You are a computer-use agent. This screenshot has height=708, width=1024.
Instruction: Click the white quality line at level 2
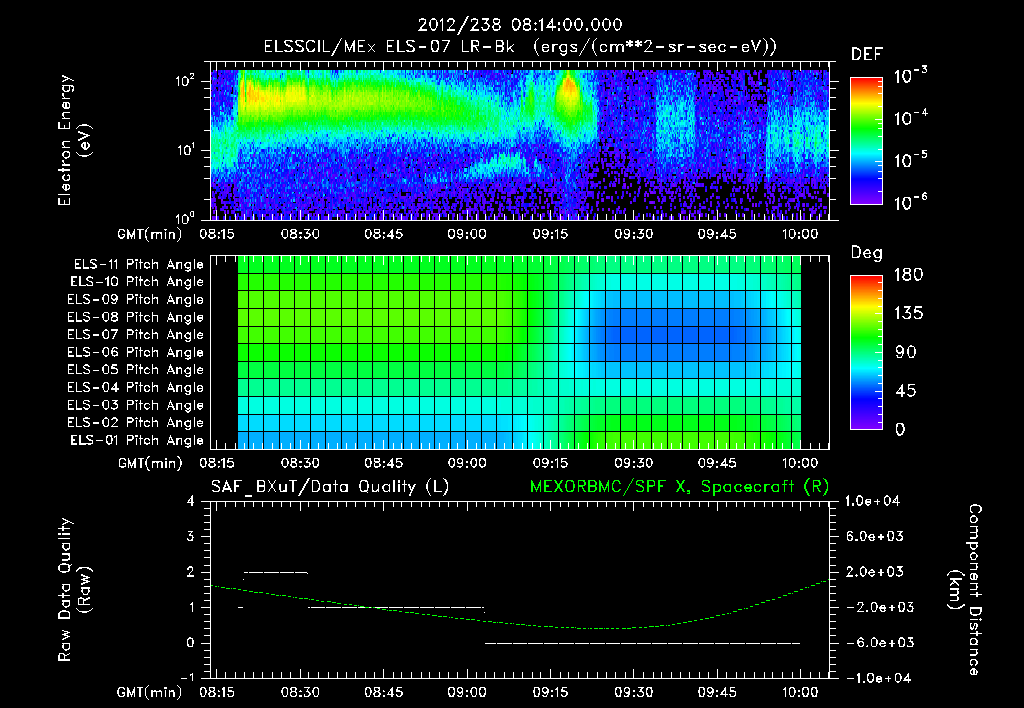pyautogui.click(x=276, y=573)
